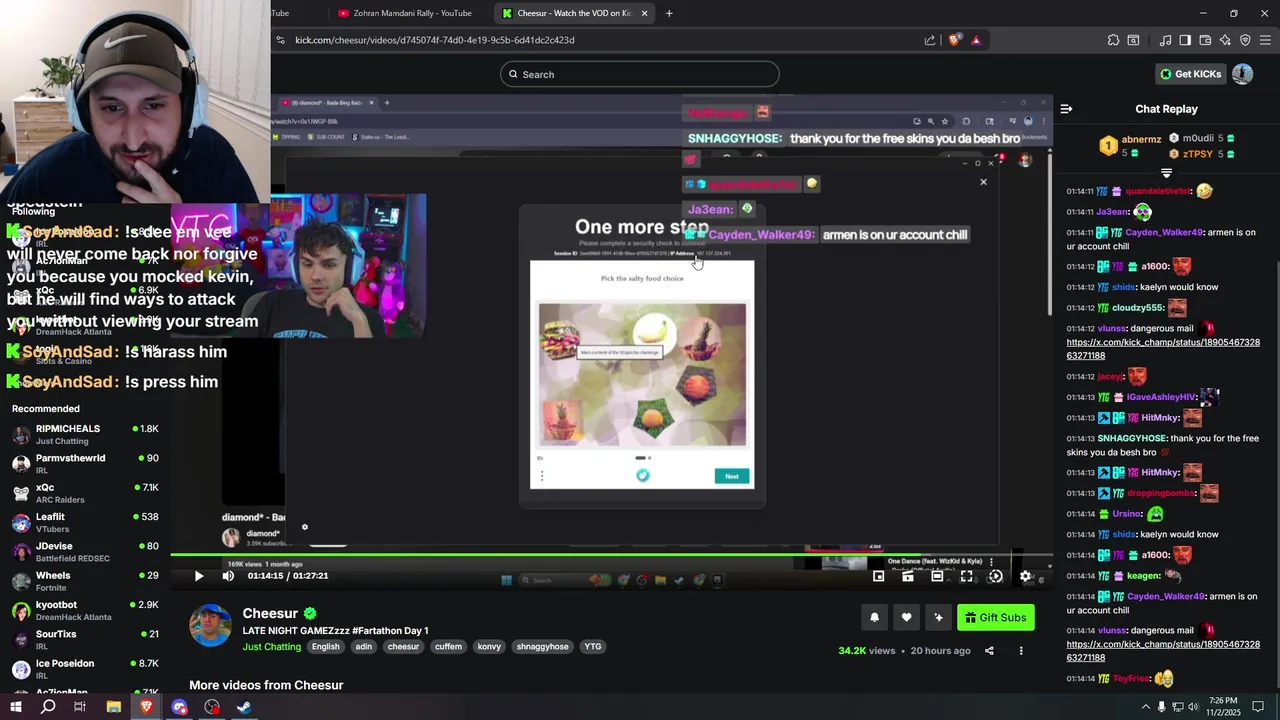Select the English tag

tap(325, 647)
